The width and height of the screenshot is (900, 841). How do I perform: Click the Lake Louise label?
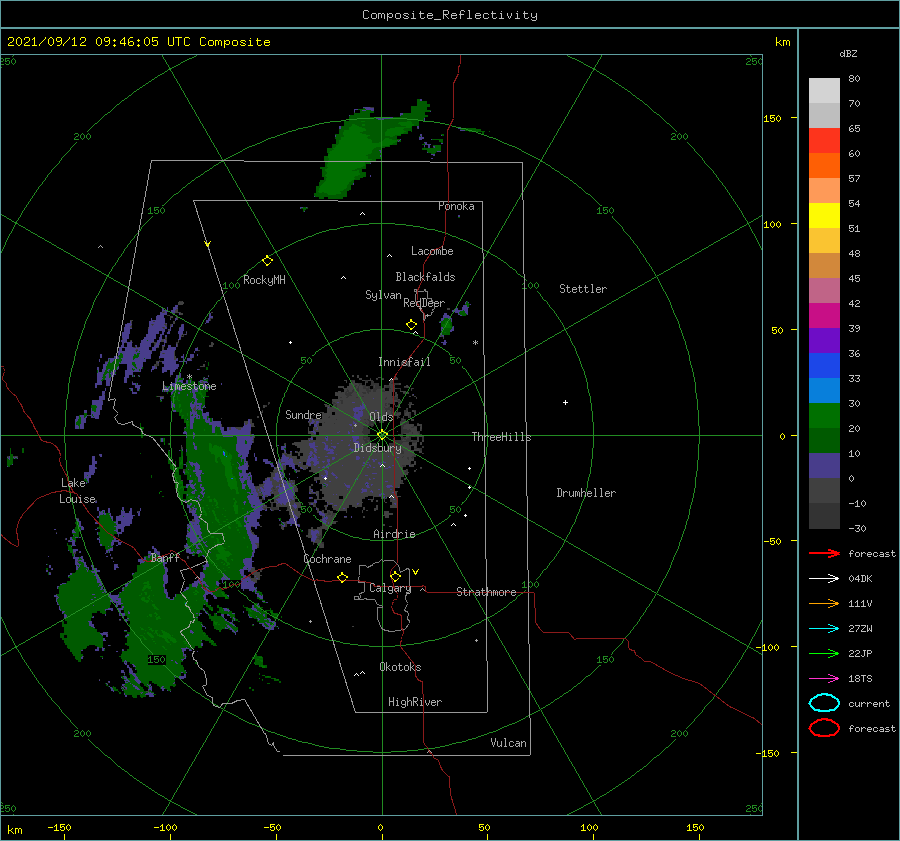(77, 491)
